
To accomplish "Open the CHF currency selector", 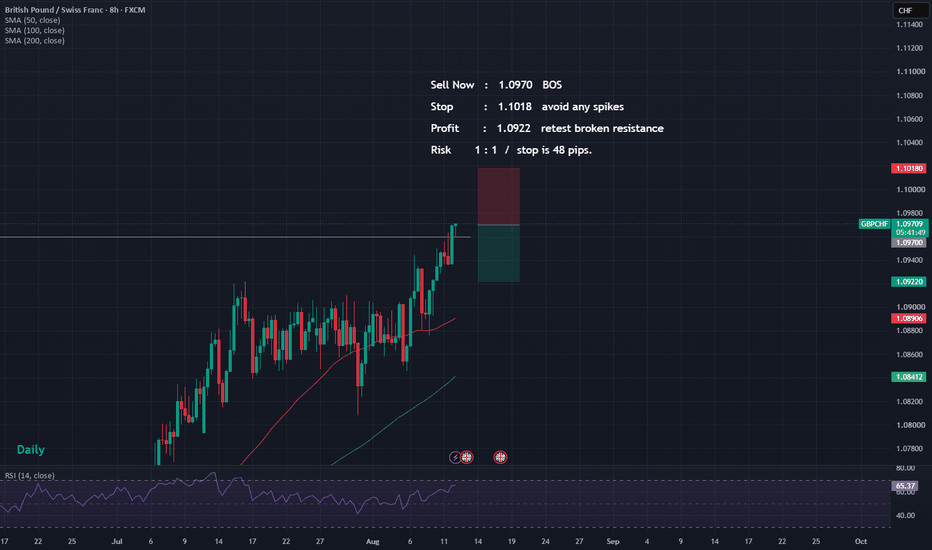I will [909, 10].
